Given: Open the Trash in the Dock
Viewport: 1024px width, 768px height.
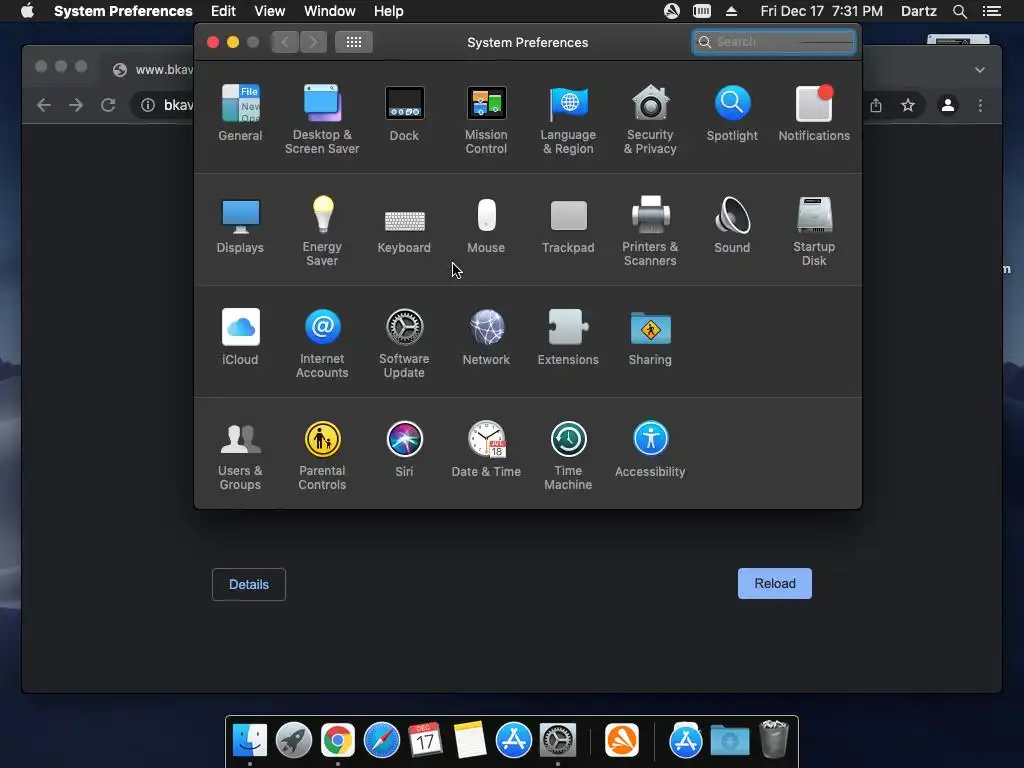Looking at the screenshot, I should (x=775, y=739).
